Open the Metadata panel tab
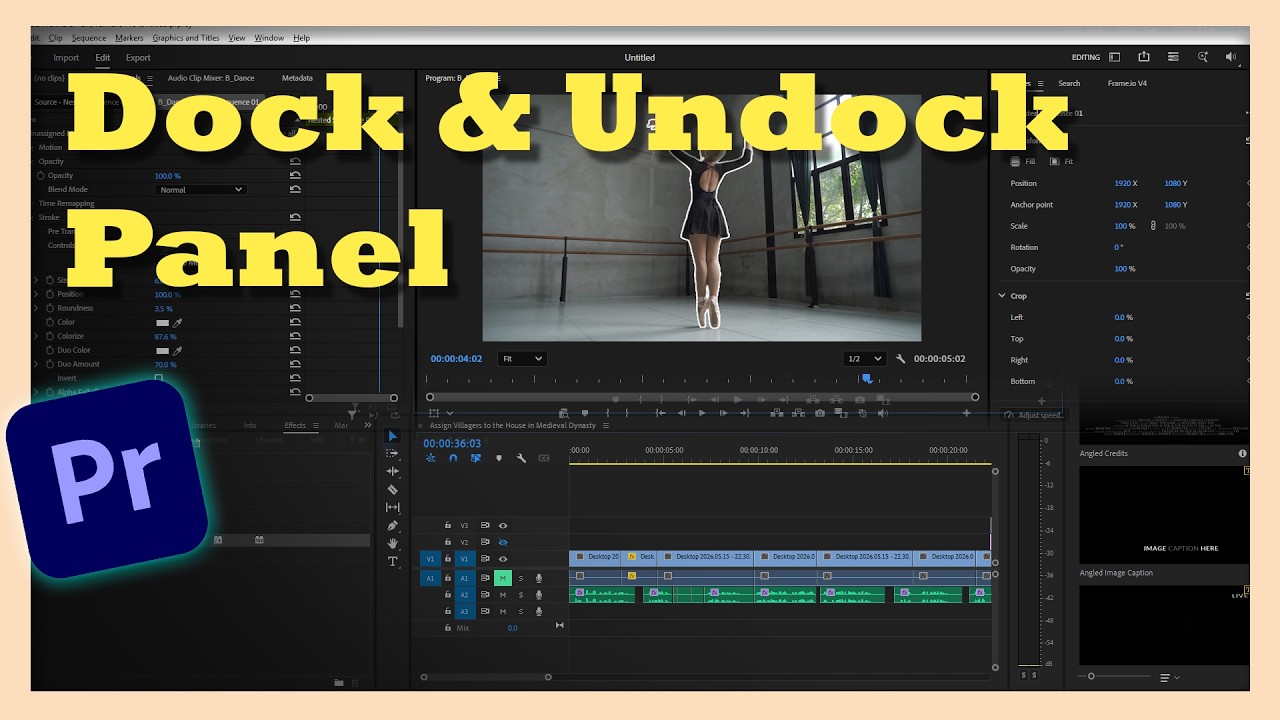Screen dimensions: 1280x720 pos(297,78)
